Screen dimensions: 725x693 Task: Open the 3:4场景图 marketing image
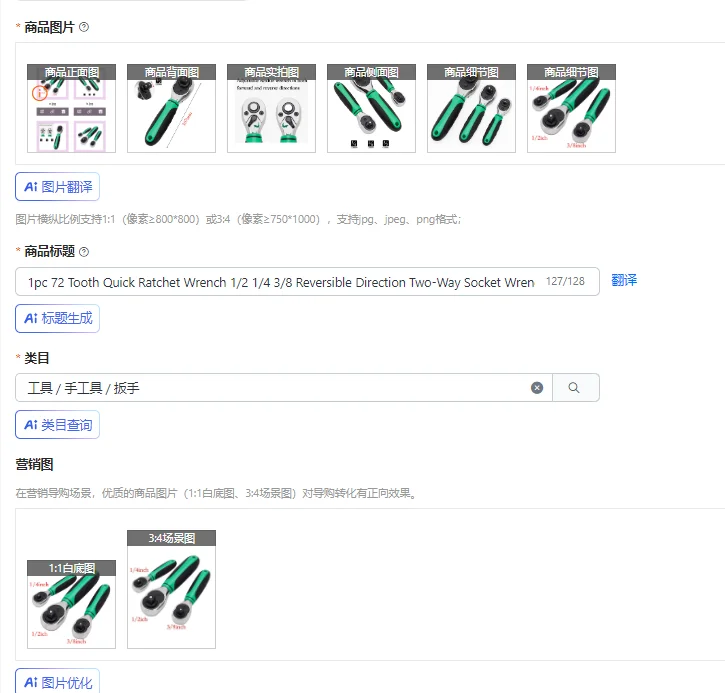pos(172,589)
